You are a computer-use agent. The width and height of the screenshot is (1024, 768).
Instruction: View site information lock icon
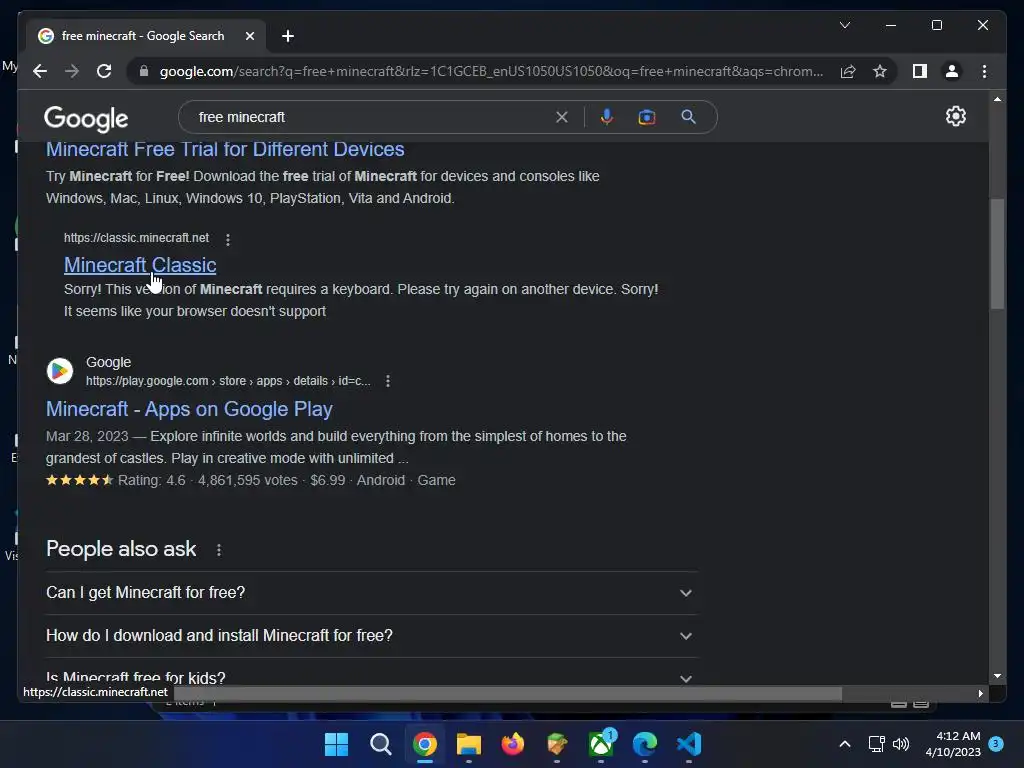(144, 71)
